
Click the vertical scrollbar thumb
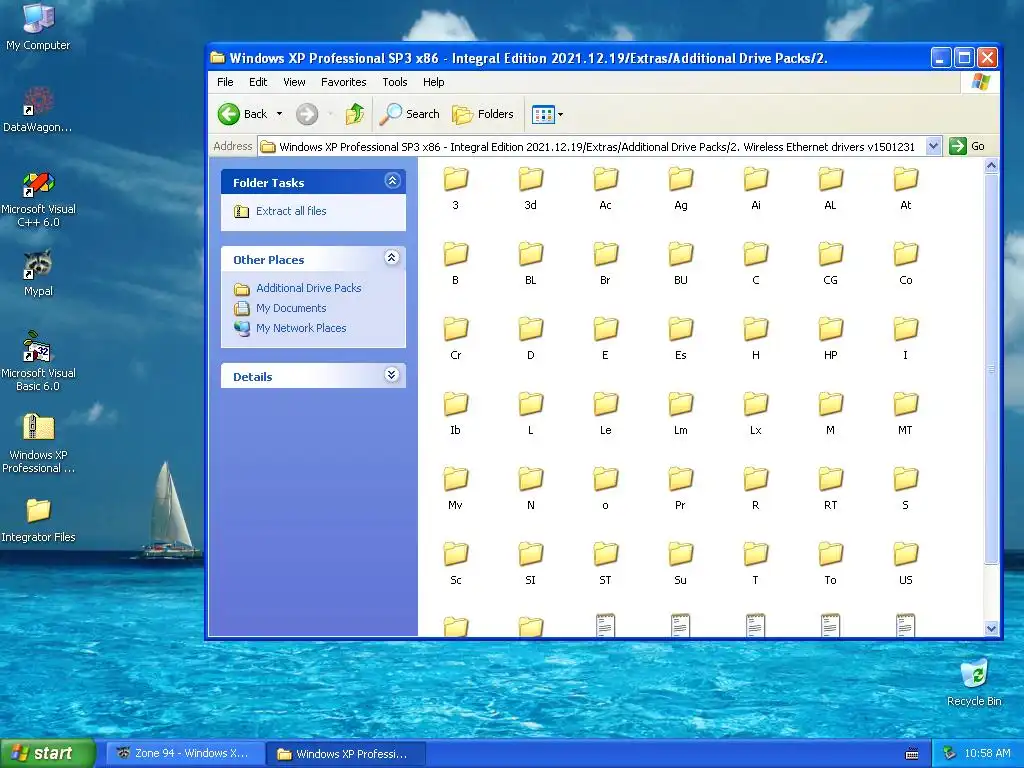(x=991, y=368)
